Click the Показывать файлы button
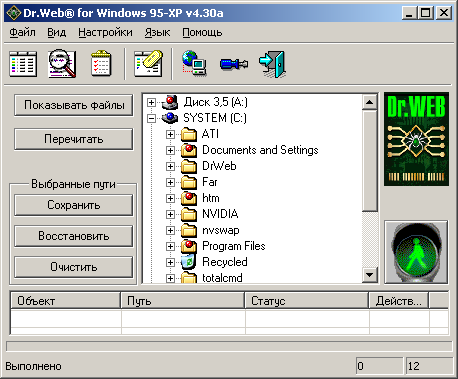Image resolution: width=458 pixels, height=379 pixels. coord(74,105)
